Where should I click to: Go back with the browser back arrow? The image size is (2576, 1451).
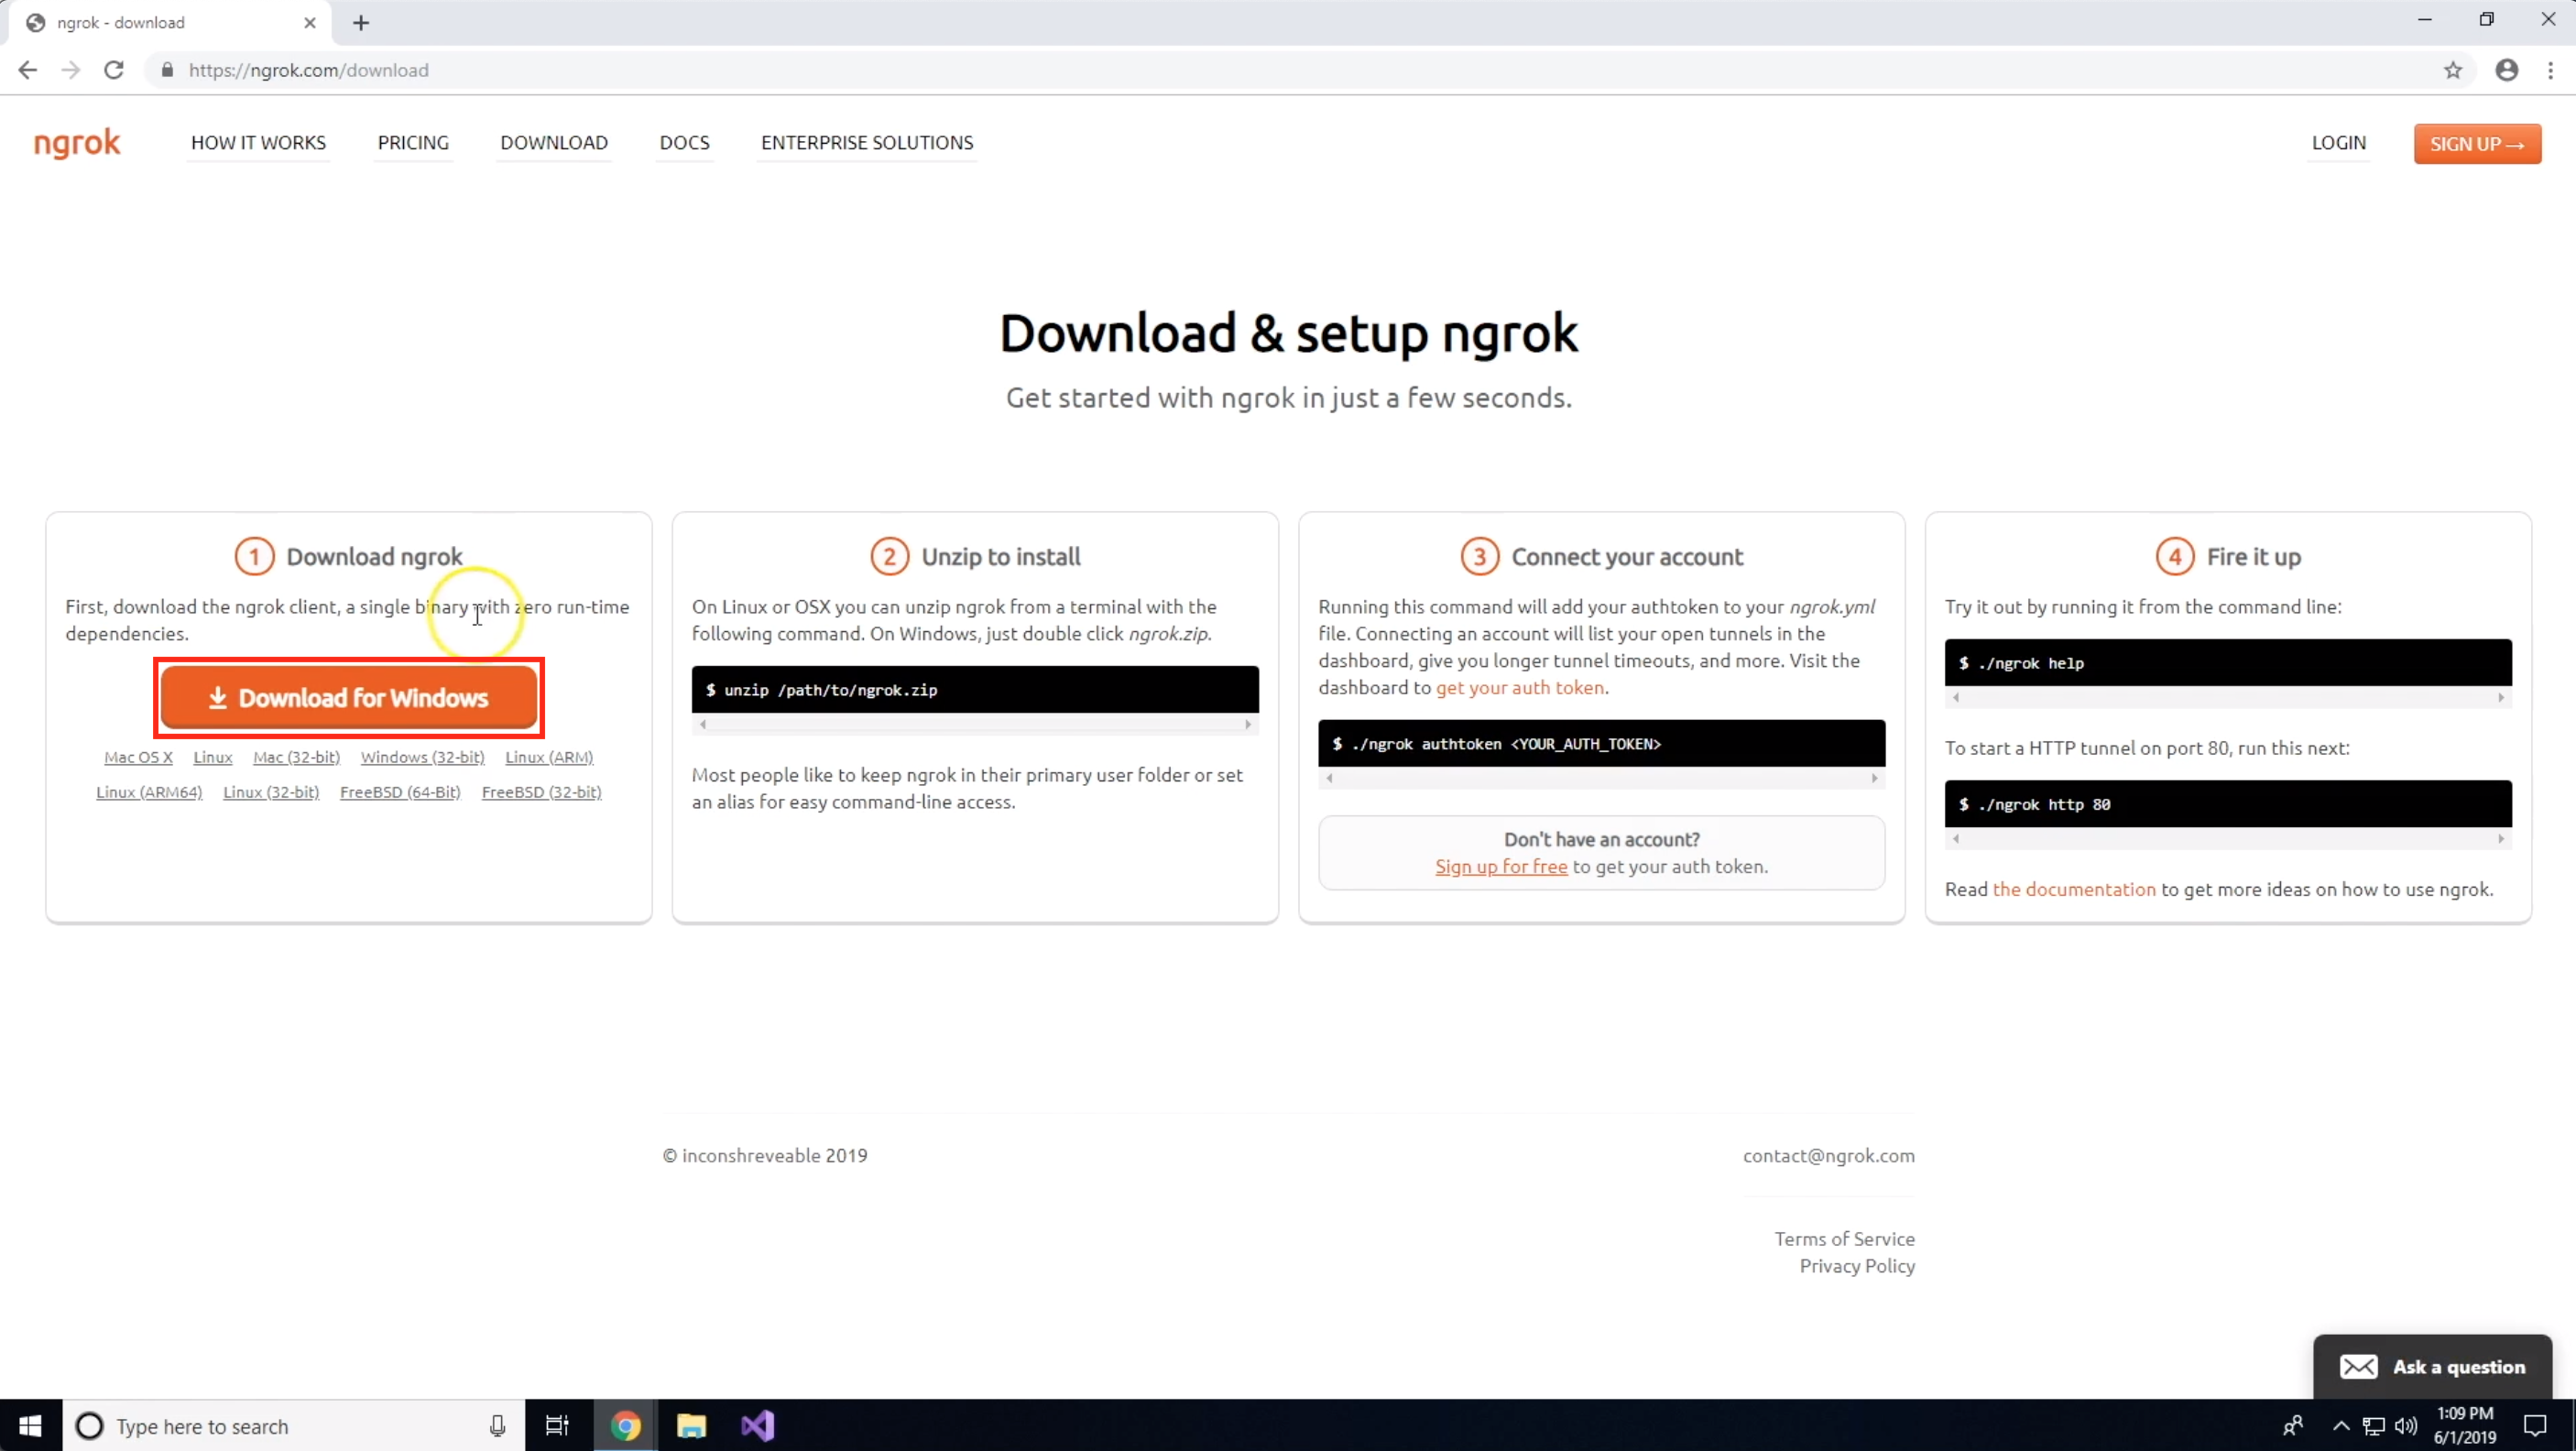click(x=28, y=70)
